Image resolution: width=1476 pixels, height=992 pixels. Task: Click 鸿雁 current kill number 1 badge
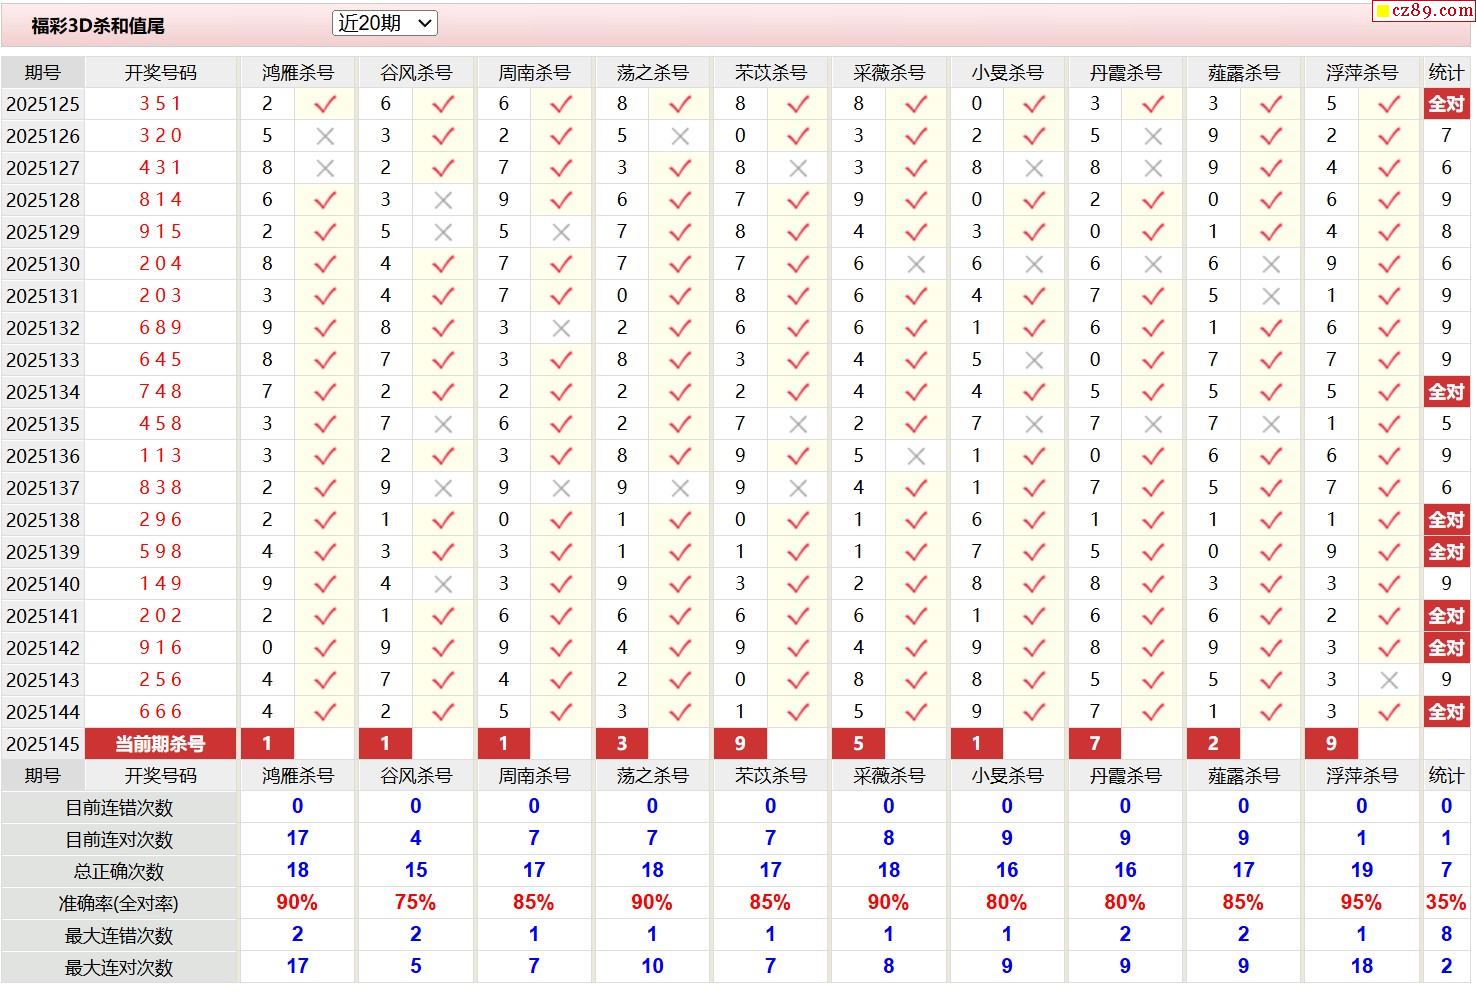coord(267,744)
